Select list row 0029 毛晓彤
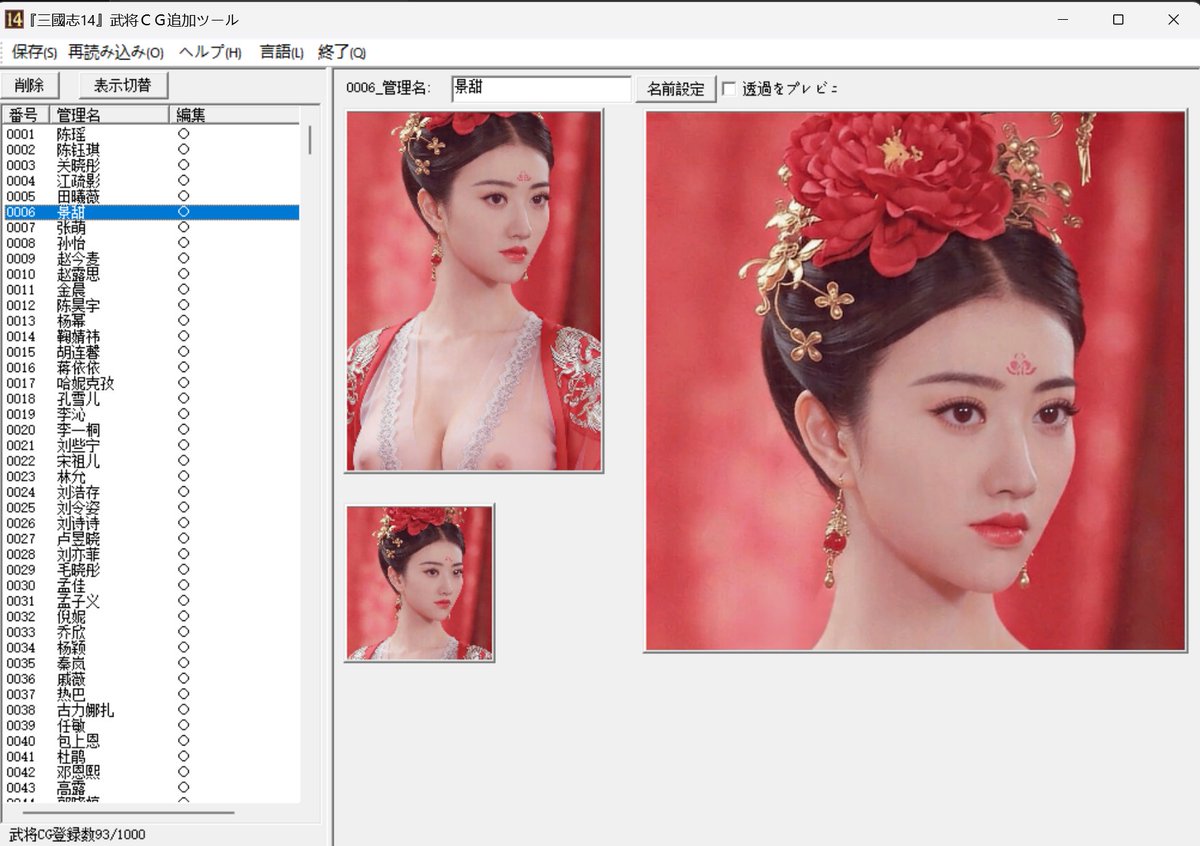 [x=151, y=571]
